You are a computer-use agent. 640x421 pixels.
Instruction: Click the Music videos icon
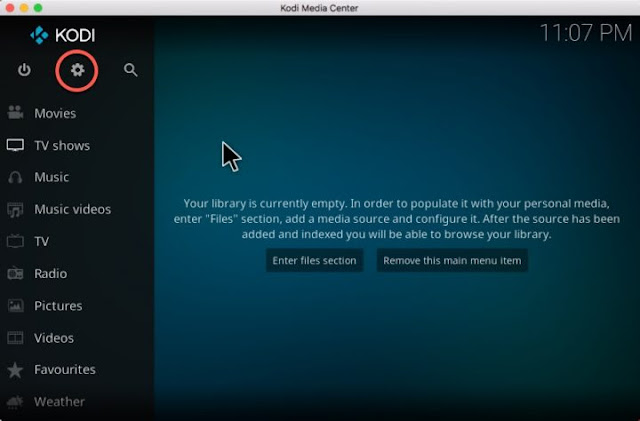(x=15, y=209)
